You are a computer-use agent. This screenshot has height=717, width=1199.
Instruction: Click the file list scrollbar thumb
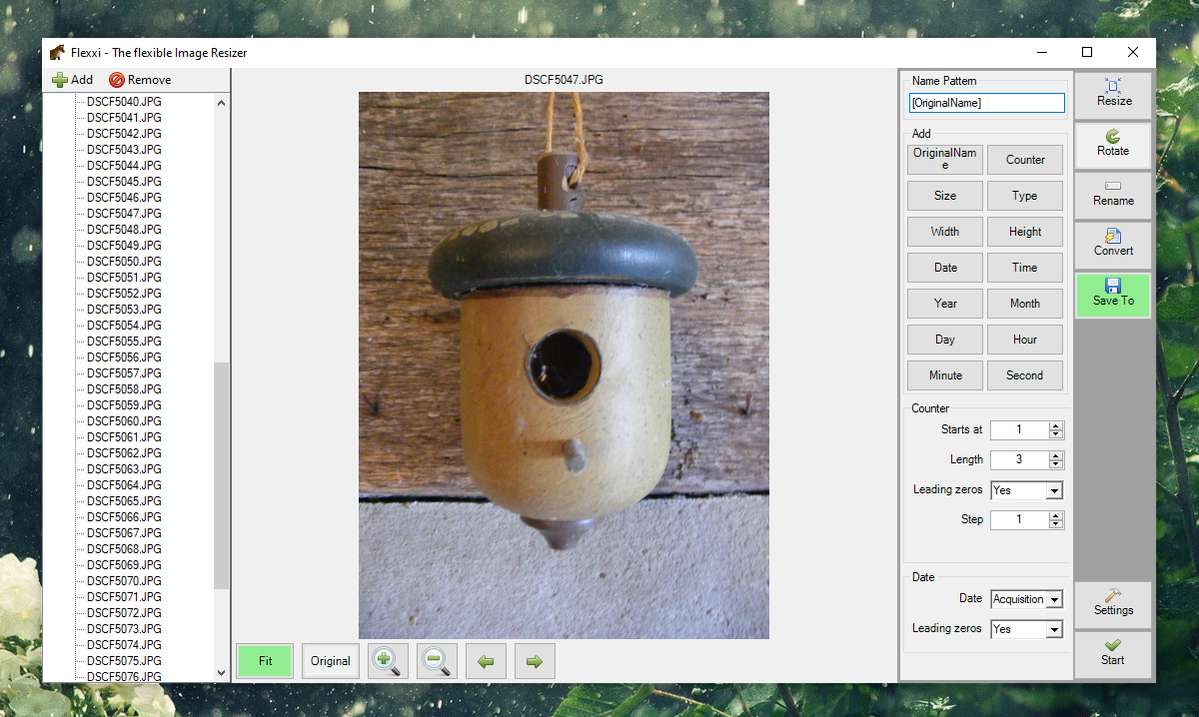221,475
